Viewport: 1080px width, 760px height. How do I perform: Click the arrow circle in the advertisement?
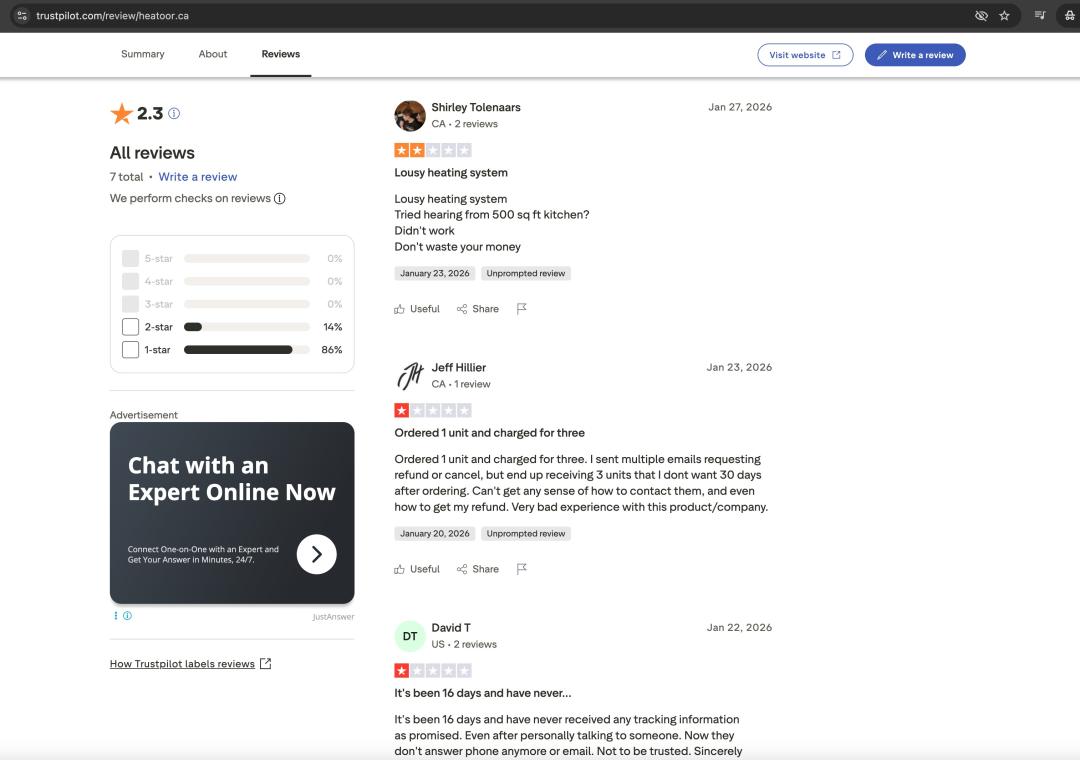(317, 554)
